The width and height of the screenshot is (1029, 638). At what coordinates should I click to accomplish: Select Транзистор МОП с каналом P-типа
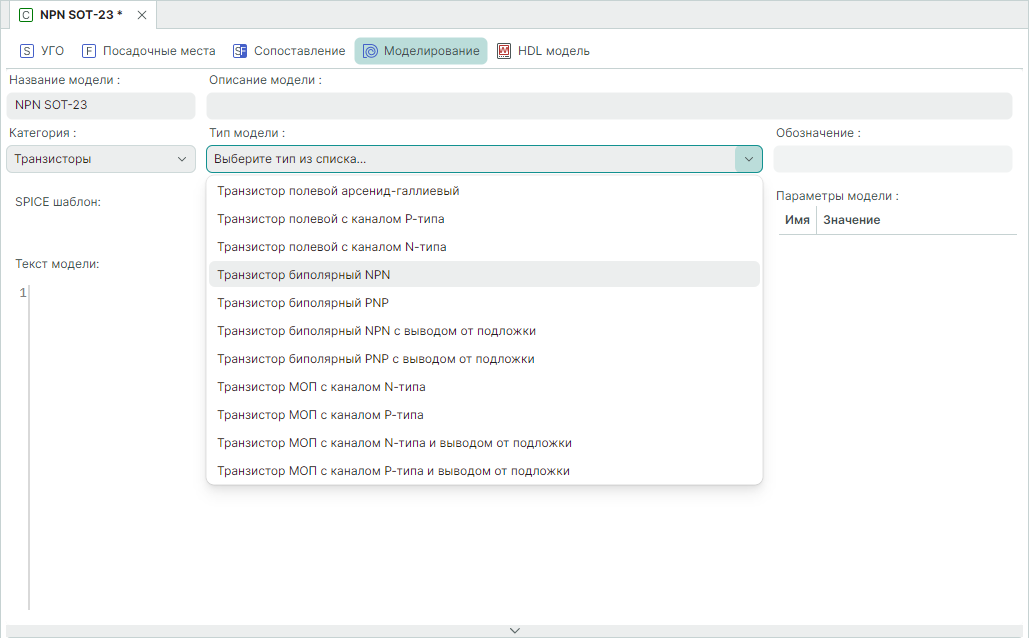(484, 415)
